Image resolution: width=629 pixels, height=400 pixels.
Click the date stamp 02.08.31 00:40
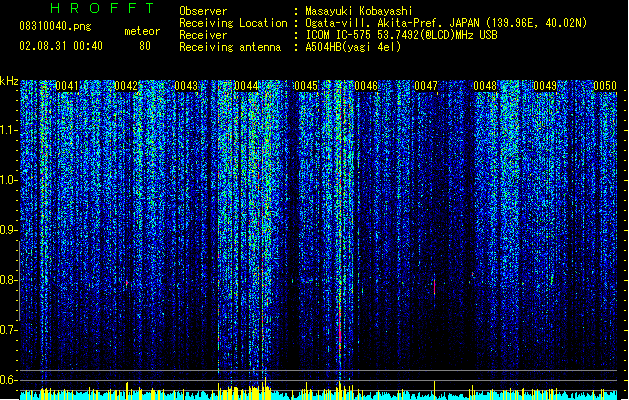tap(61, 46)
